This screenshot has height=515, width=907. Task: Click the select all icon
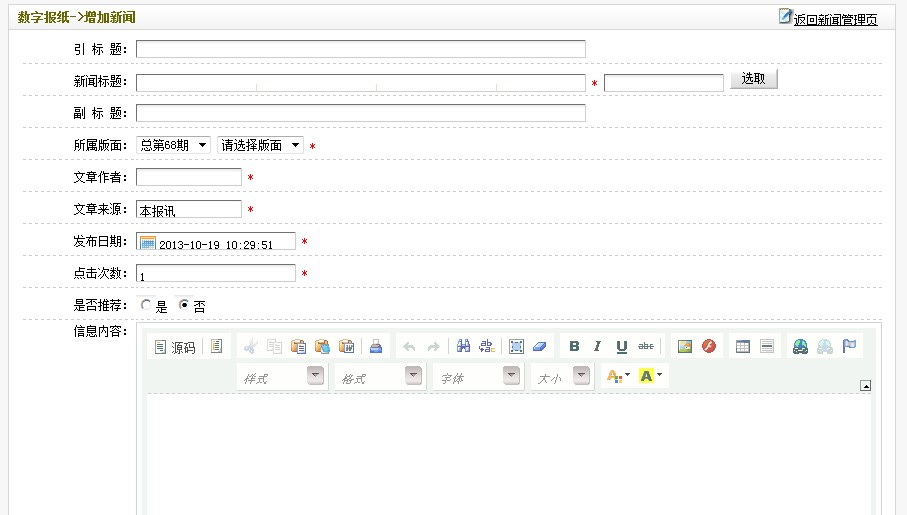coord(517,346)
